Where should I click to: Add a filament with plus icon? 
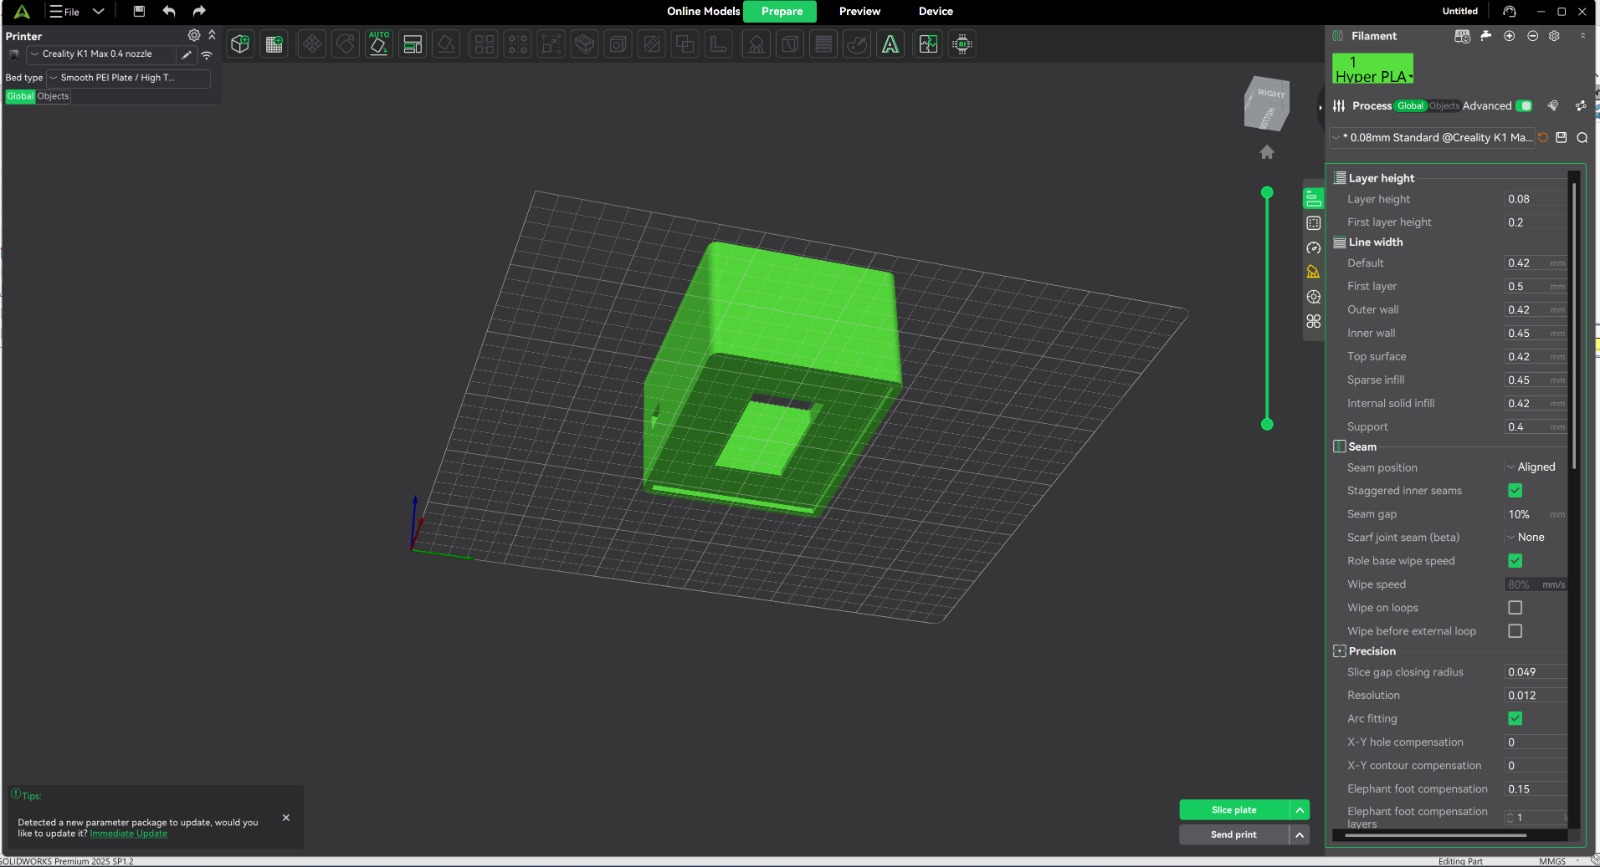(1509, 36)
